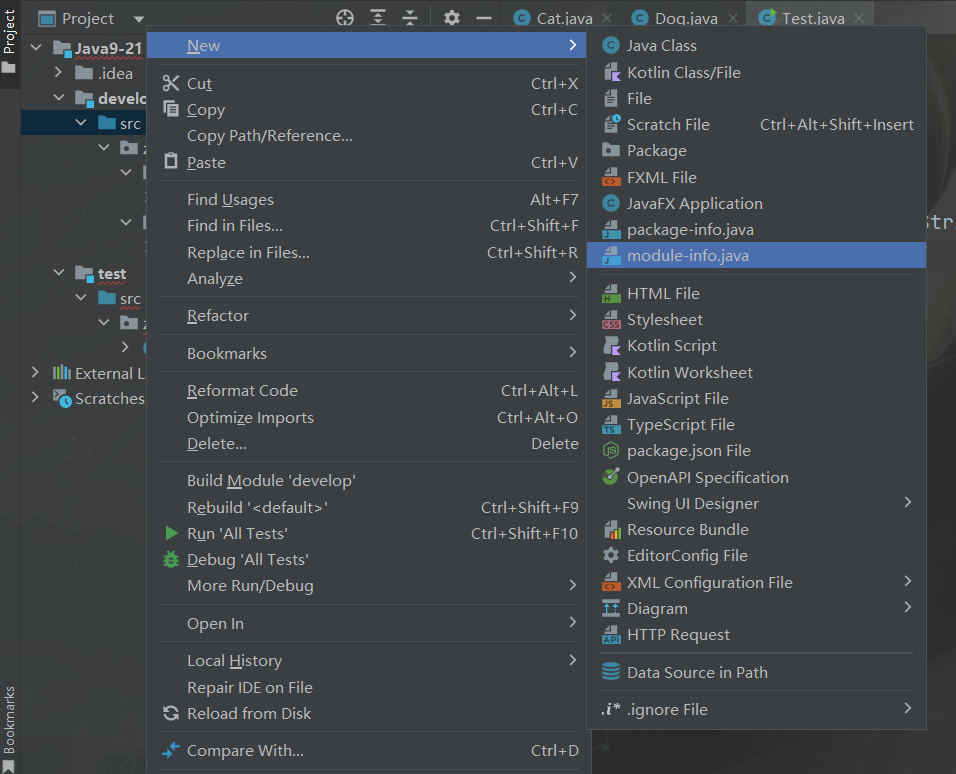Open the Bookmarks side tool window

(10, 720)
